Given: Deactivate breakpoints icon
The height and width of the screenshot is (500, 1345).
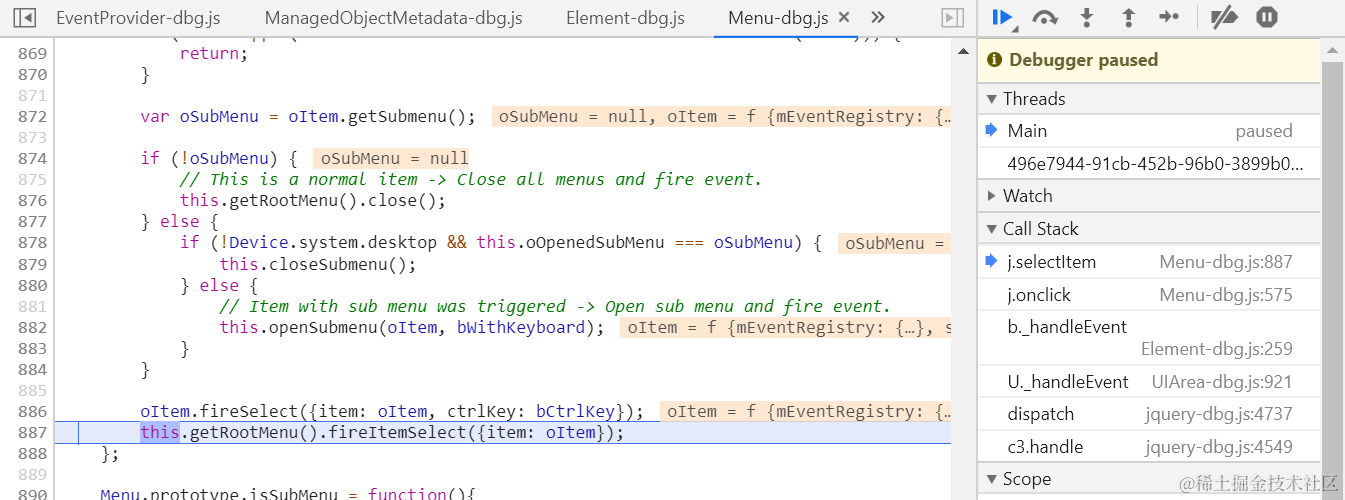Looking at the screenshot, I should tap(1223, 17).
